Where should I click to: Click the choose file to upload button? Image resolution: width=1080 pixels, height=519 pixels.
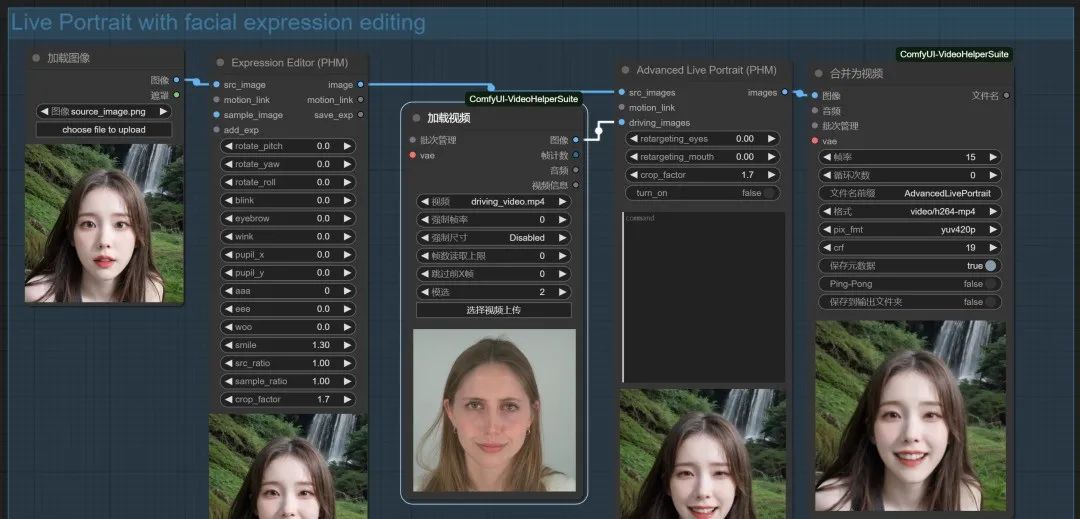pos(104,129)
